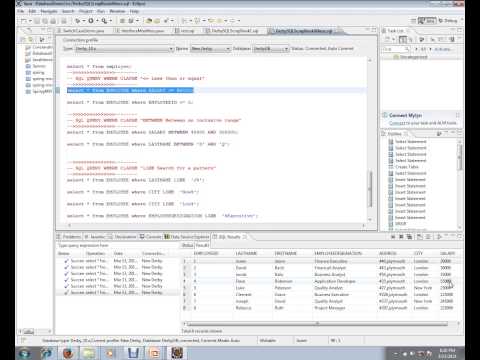Select the Data Source Explorer tab
The width and height of the screenshot is (480, 360).
point(187,237)
